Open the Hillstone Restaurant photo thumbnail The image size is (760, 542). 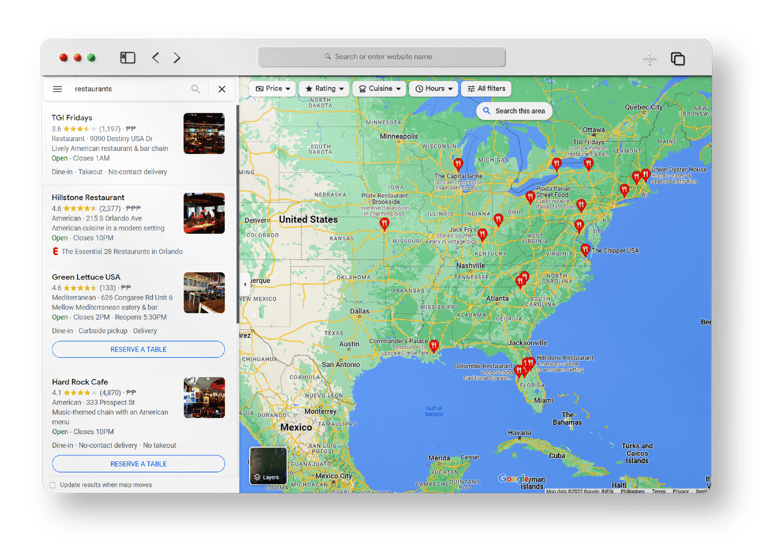(204, 213)
